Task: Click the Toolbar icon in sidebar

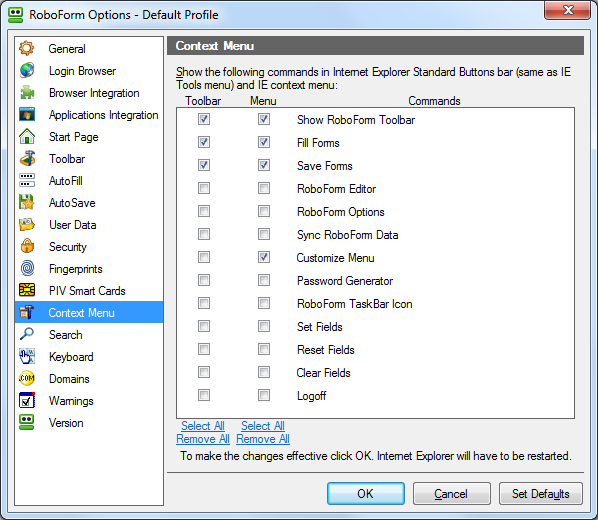Action: tap(27, 159)
